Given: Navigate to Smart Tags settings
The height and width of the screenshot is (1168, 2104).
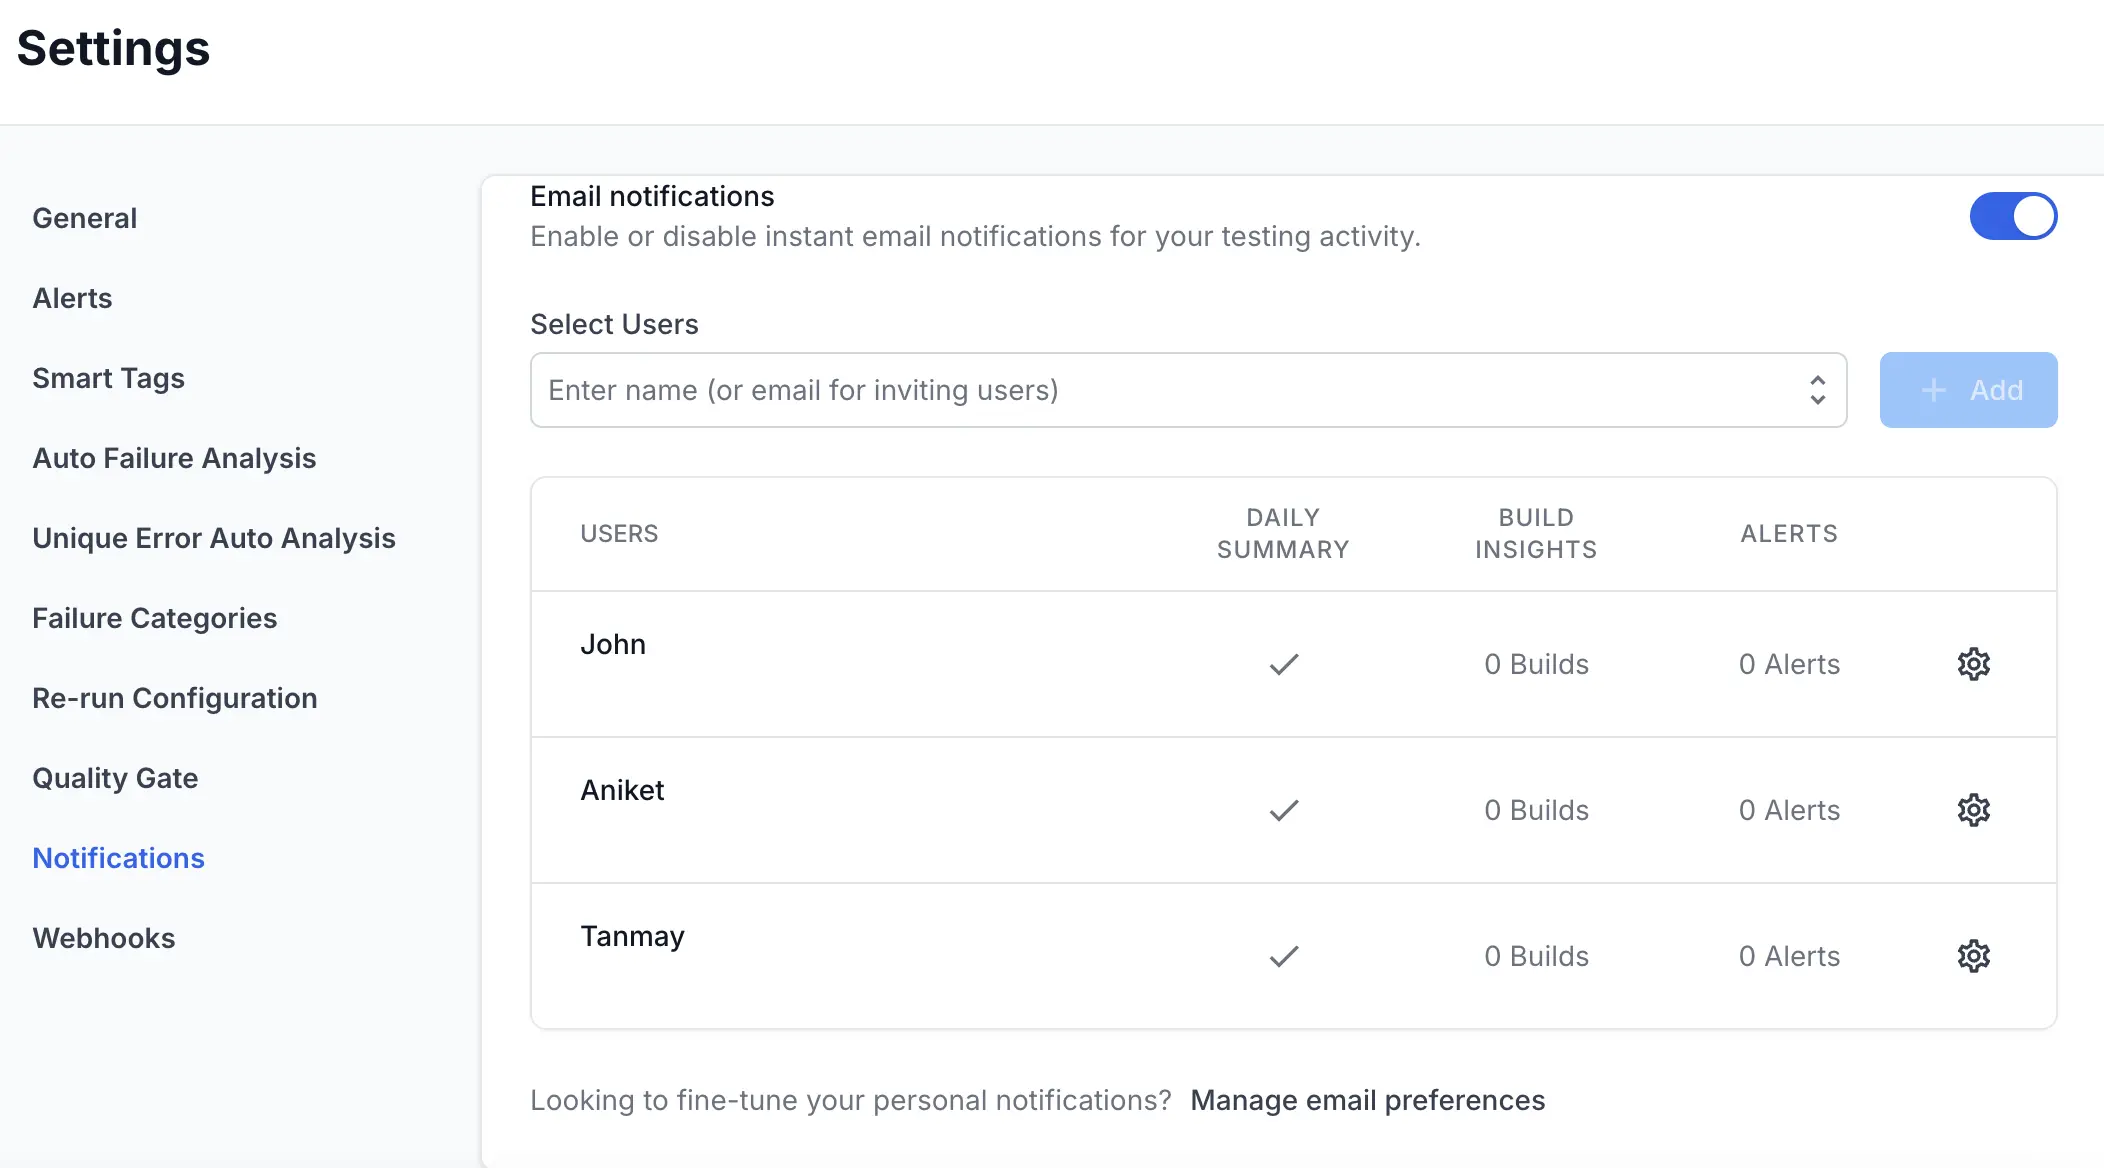Looking at the screenshot, I should click(108, 378).
